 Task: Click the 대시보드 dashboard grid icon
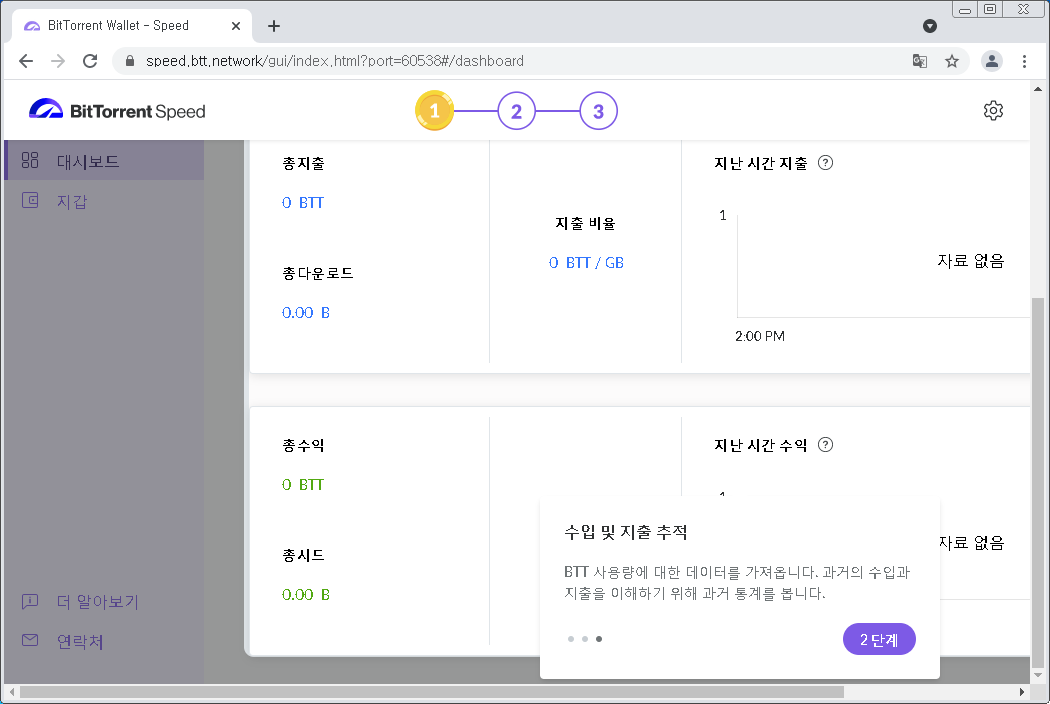[30, 160]
